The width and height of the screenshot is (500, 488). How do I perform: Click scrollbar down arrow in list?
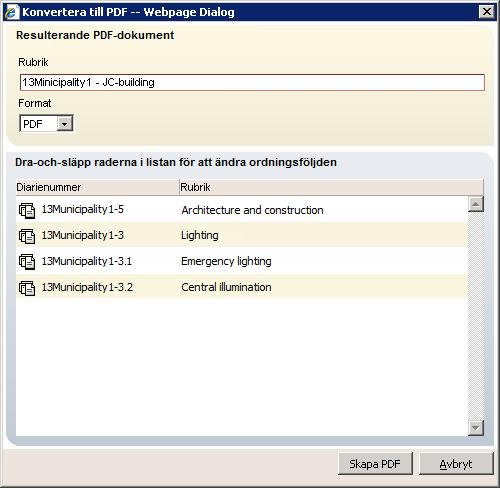pyautogui.click(x=476, y=428)
